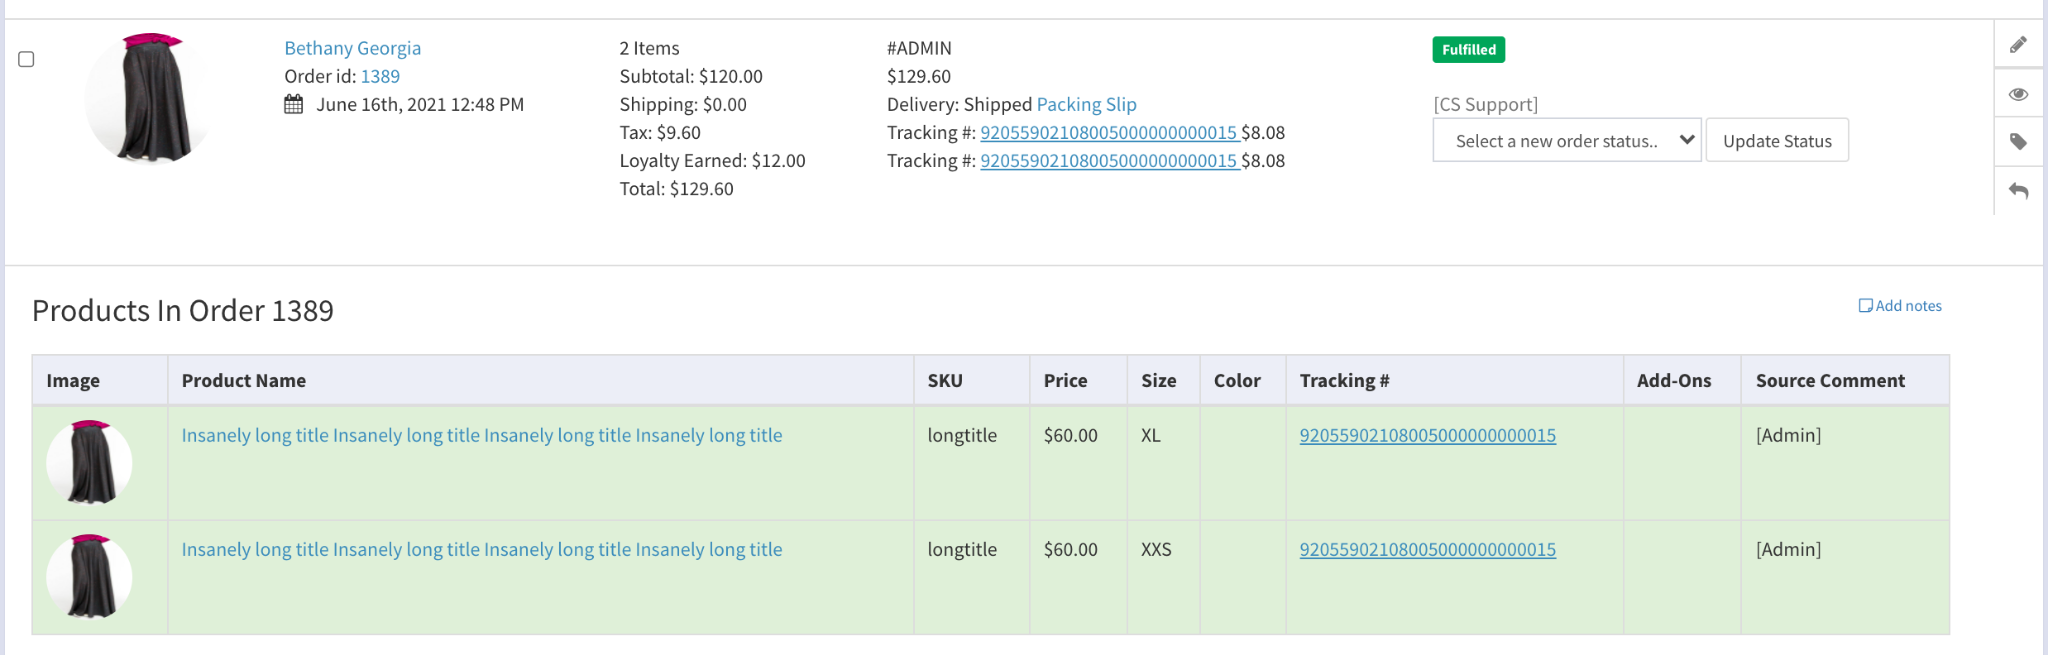This screenshot has width=2048, height=655.
Task: Click the tracking number in the XL product row
Action: [x=1427, y=435]
